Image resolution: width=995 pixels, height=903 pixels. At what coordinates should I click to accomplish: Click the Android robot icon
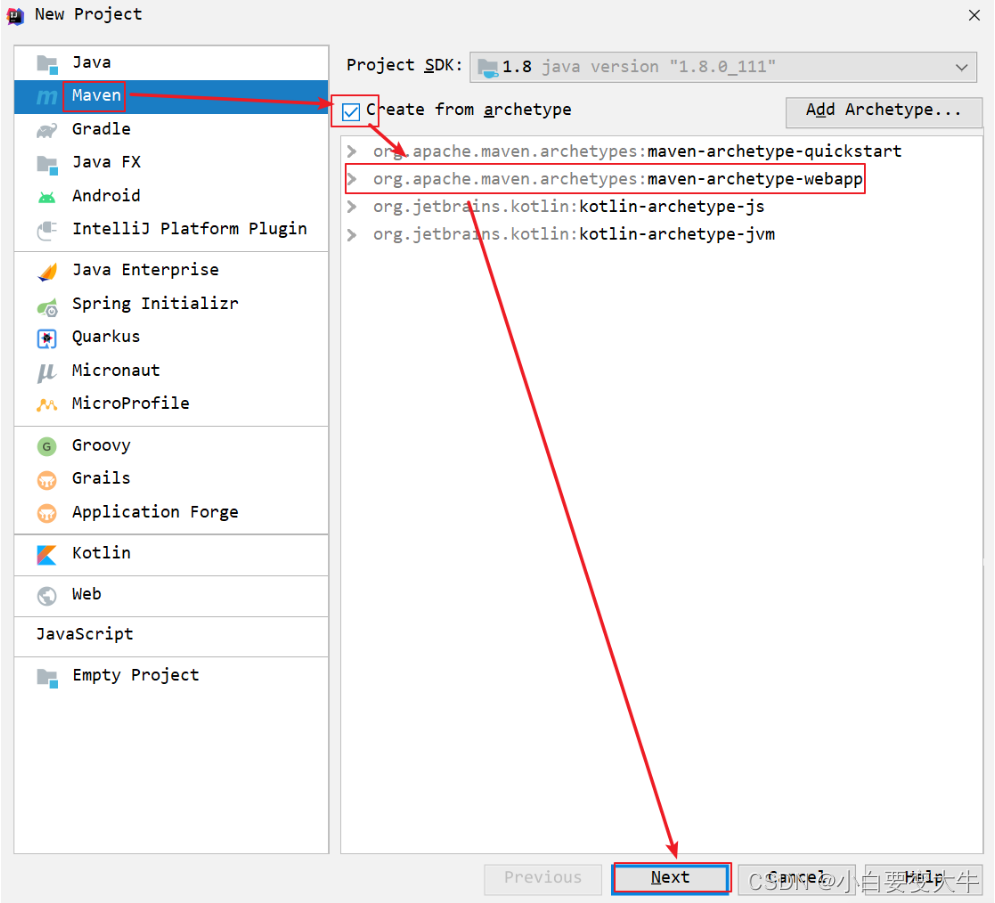click(47, 195)
